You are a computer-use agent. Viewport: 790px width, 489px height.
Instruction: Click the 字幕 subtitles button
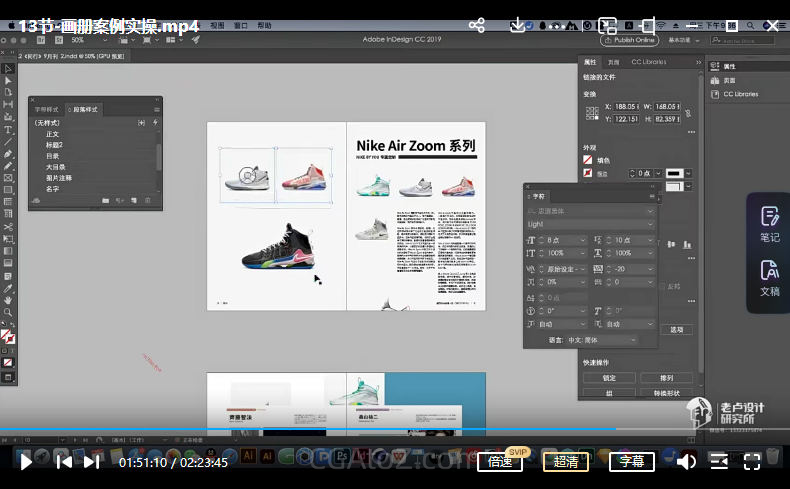tap(632, 461)
